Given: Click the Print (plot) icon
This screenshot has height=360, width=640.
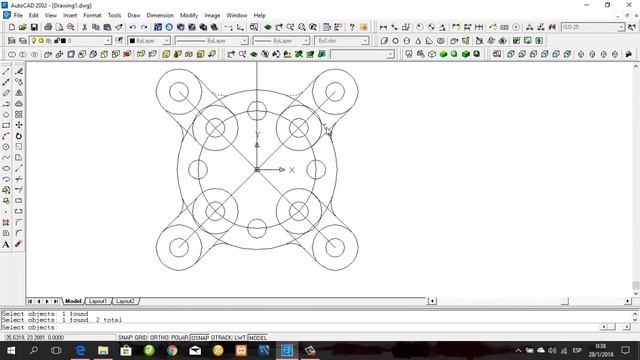Looking at the screenshot, I should click(x=48, y=27).
